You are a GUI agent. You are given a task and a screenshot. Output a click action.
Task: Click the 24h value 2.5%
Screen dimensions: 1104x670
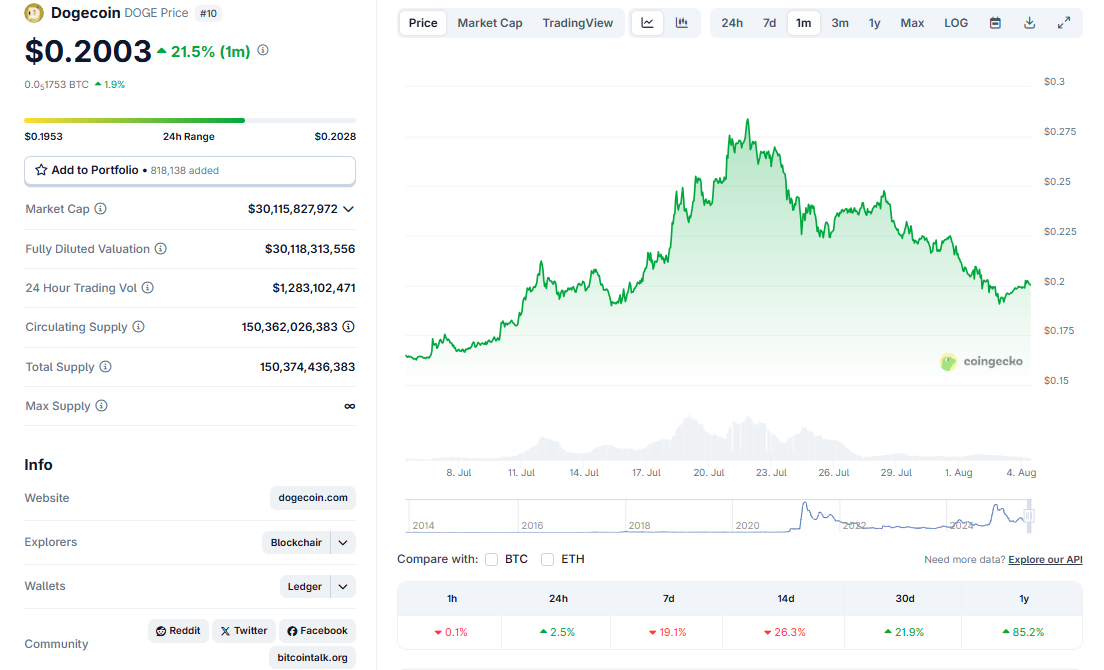pyautogui.click(x=558, y=632)
